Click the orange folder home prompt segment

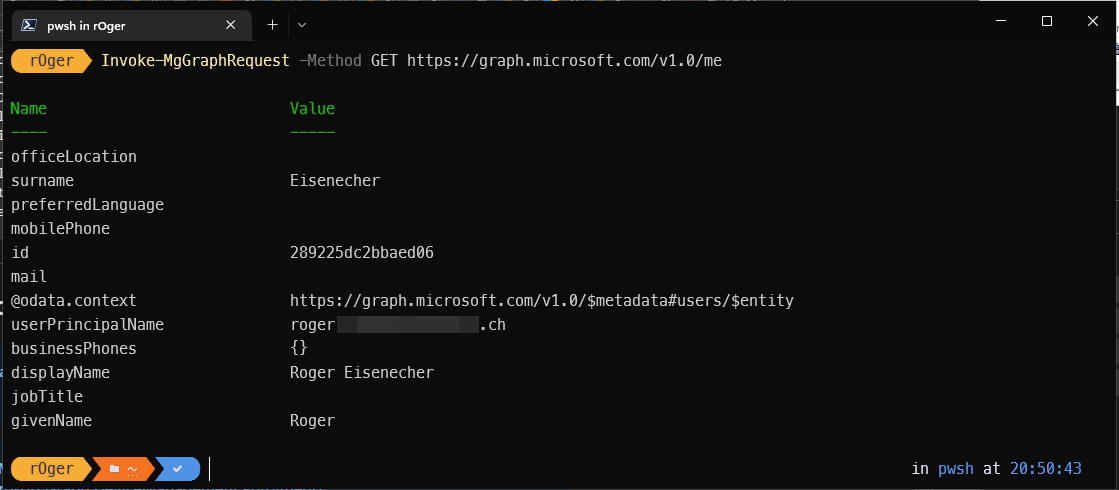coord(122,468)
